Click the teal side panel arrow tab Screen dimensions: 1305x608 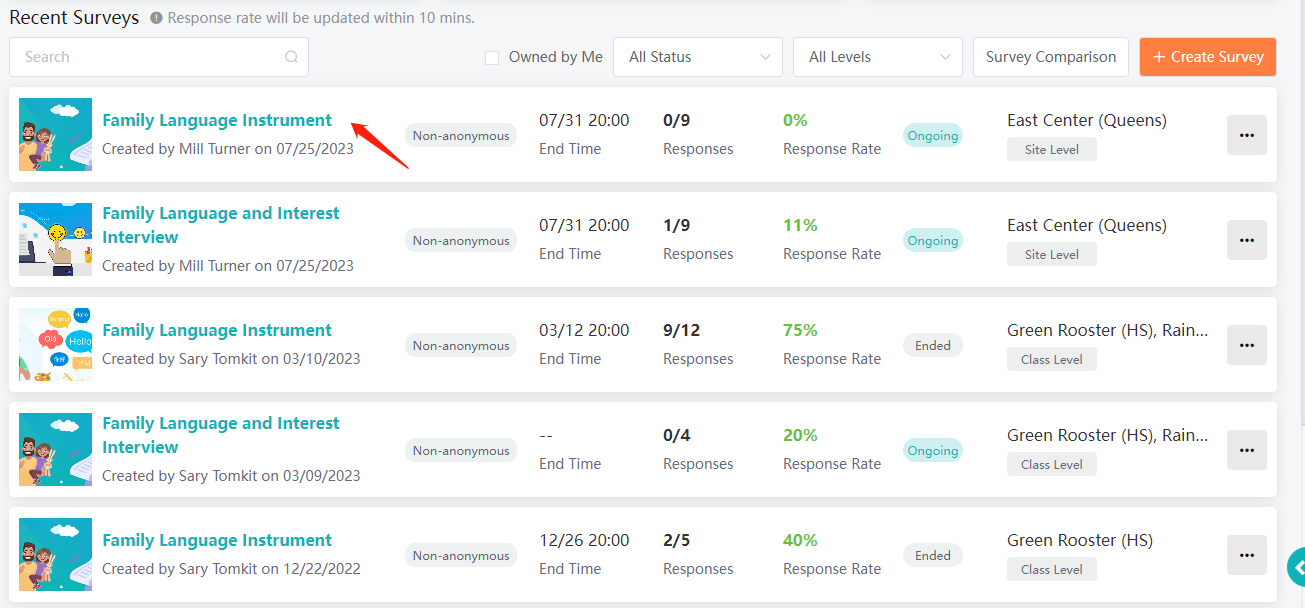click(1296, 567)
